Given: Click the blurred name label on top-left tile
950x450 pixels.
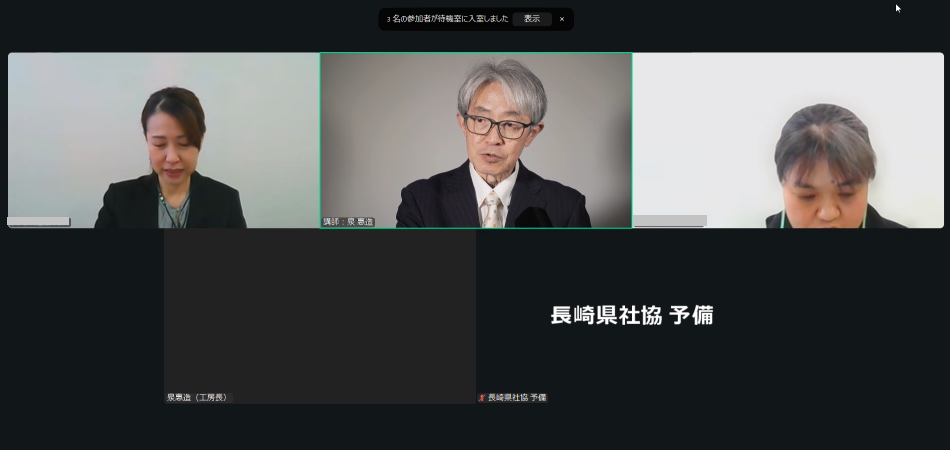Looking at the screenshot, I should point(39,222).
